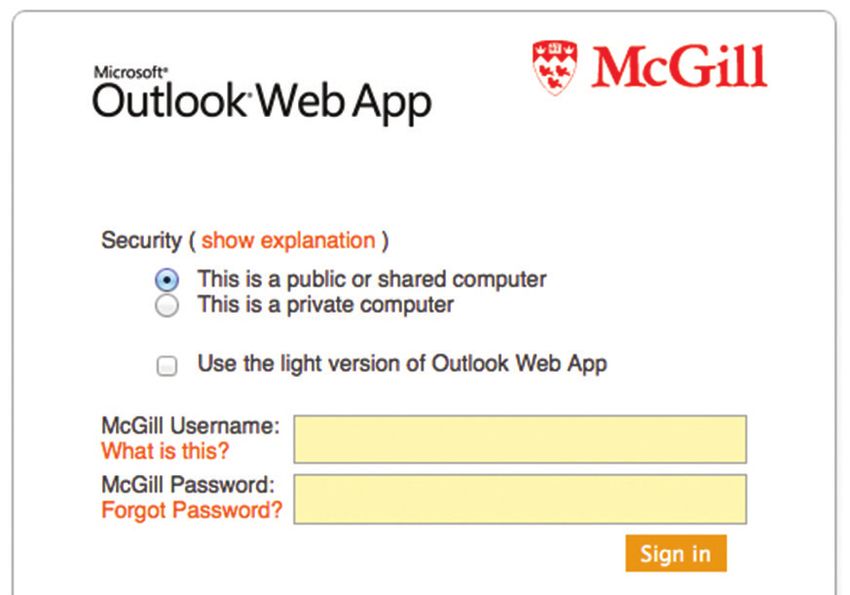The width and height of the screenshot is (850, 595).
Task: Focus the McGill Password input field
Action: (520, 499)
